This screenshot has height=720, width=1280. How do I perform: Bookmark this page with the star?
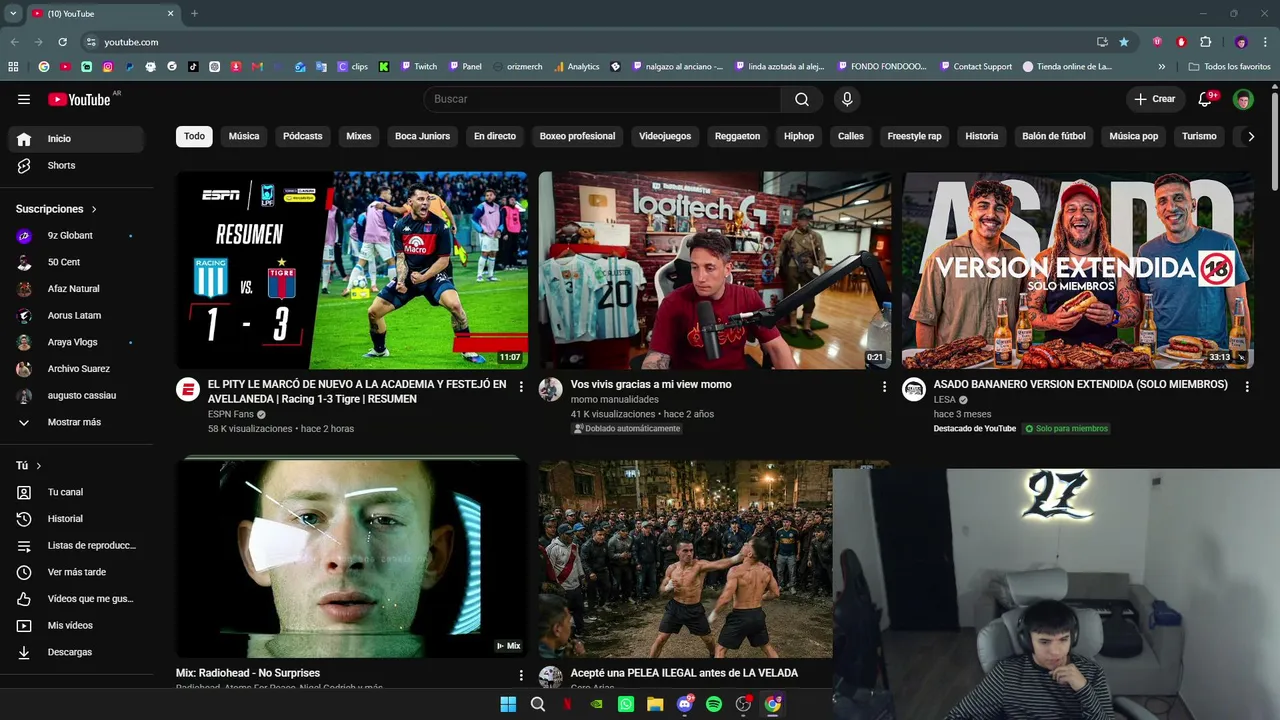[x=1124, y=42]
